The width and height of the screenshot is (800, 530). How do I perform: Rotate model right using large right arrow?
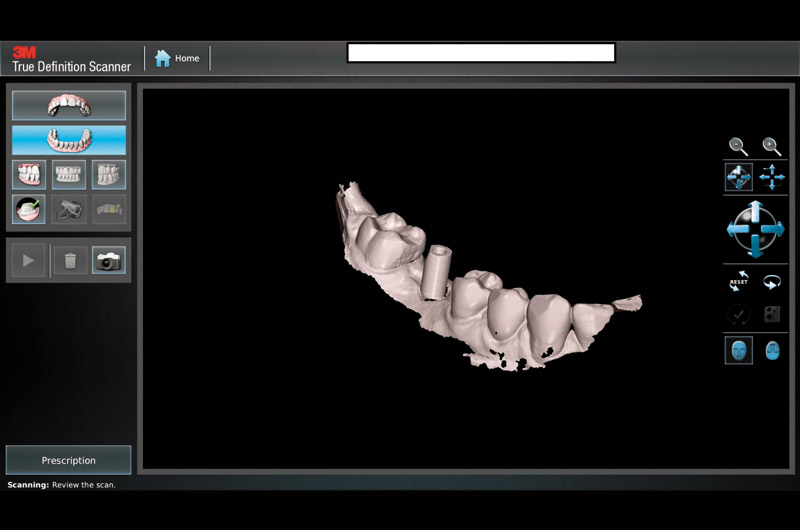pos(774,229)
